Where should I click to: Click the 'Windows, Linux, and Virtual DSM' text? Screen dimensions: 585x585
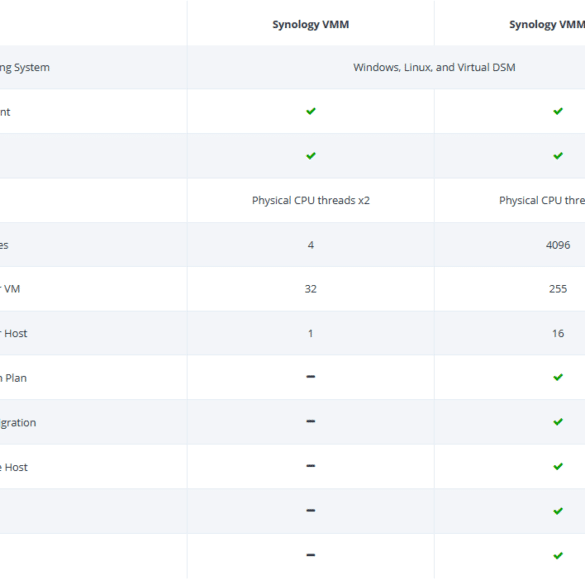pos(434,68)
